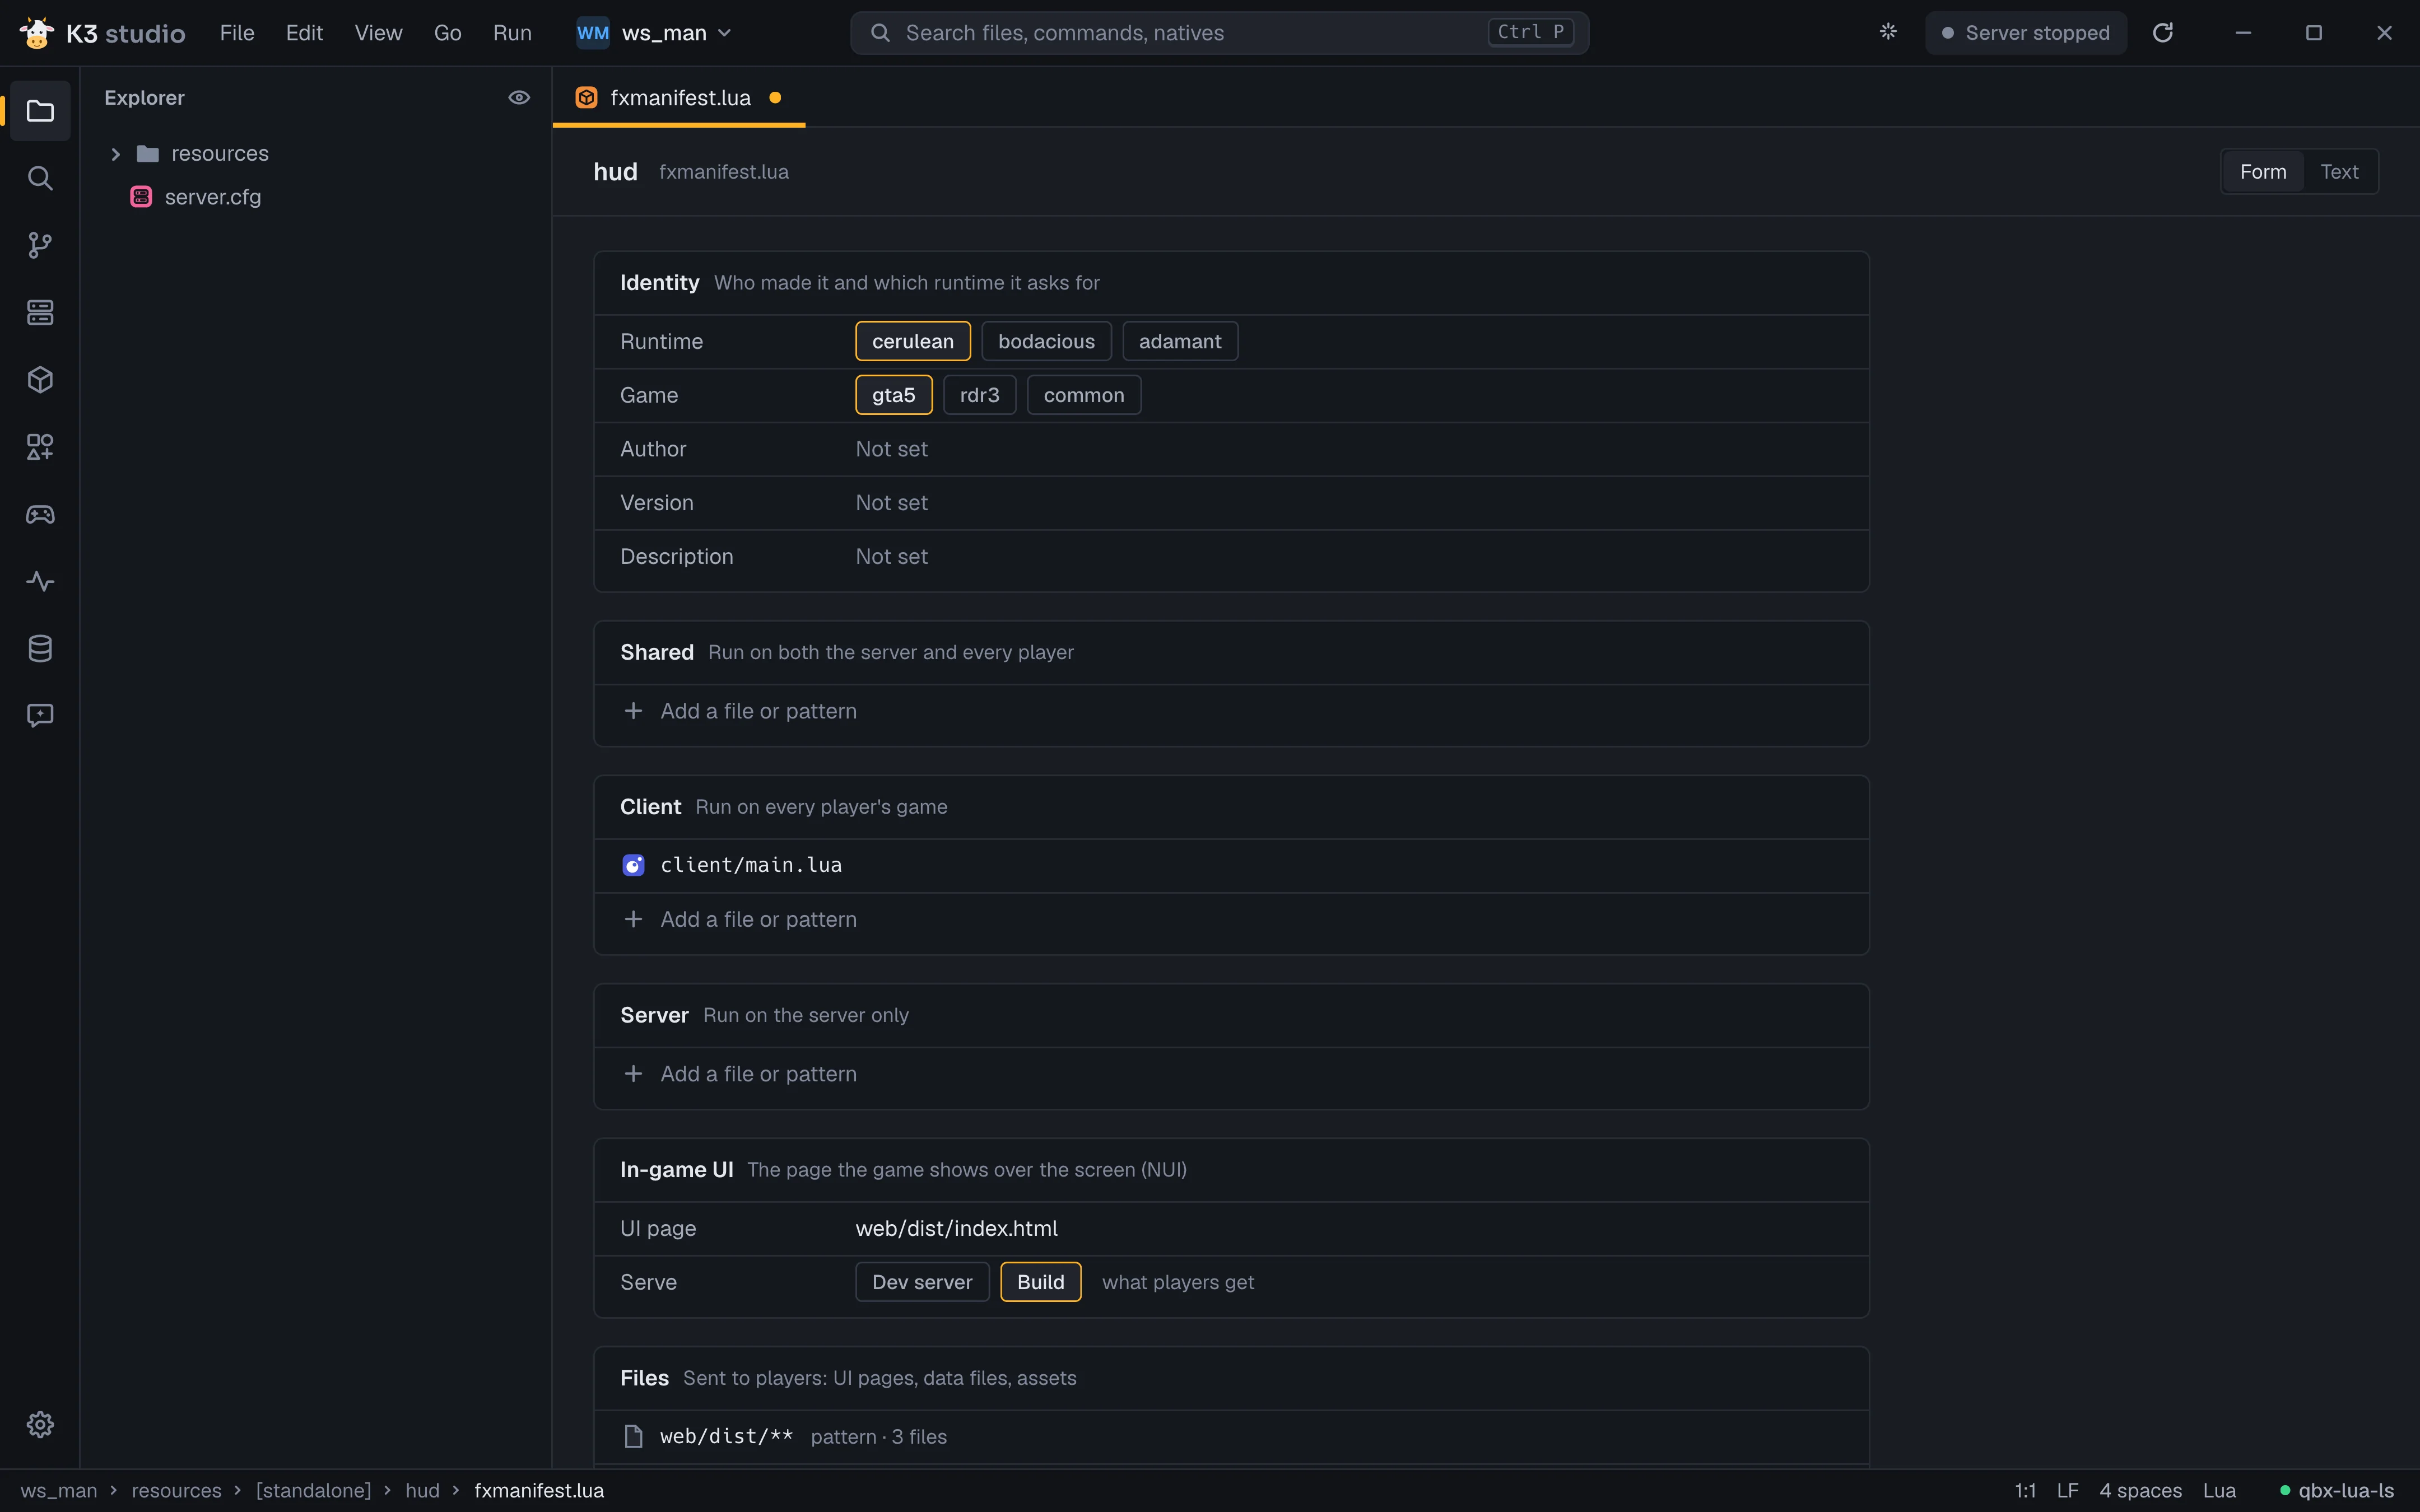The height and width of the screenshot is (1512, 2420).
Task: Open the Activity pulse icon in sidebar
Action: (x=40, y=581)
